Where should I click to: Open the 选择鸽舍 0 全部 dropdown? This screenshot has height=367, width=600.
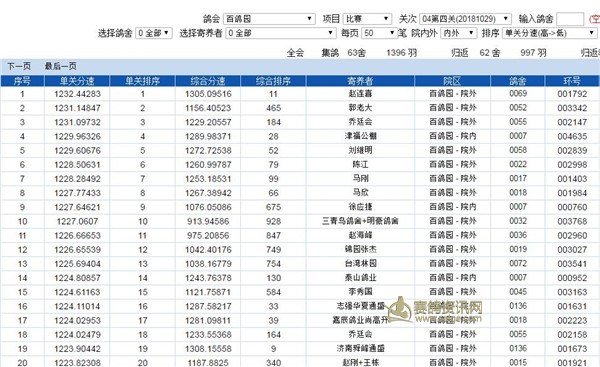pos(154,33)
